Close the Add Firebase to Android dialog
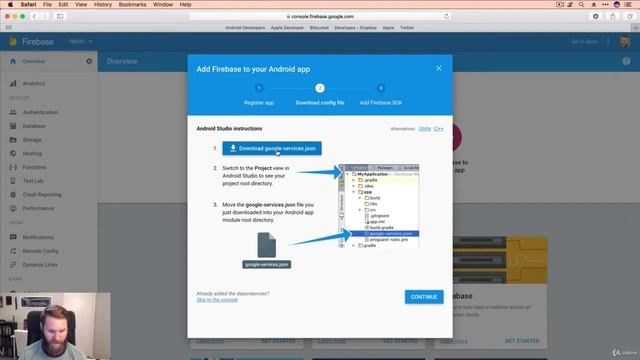 pyautogui.click(x=438, y=68)
